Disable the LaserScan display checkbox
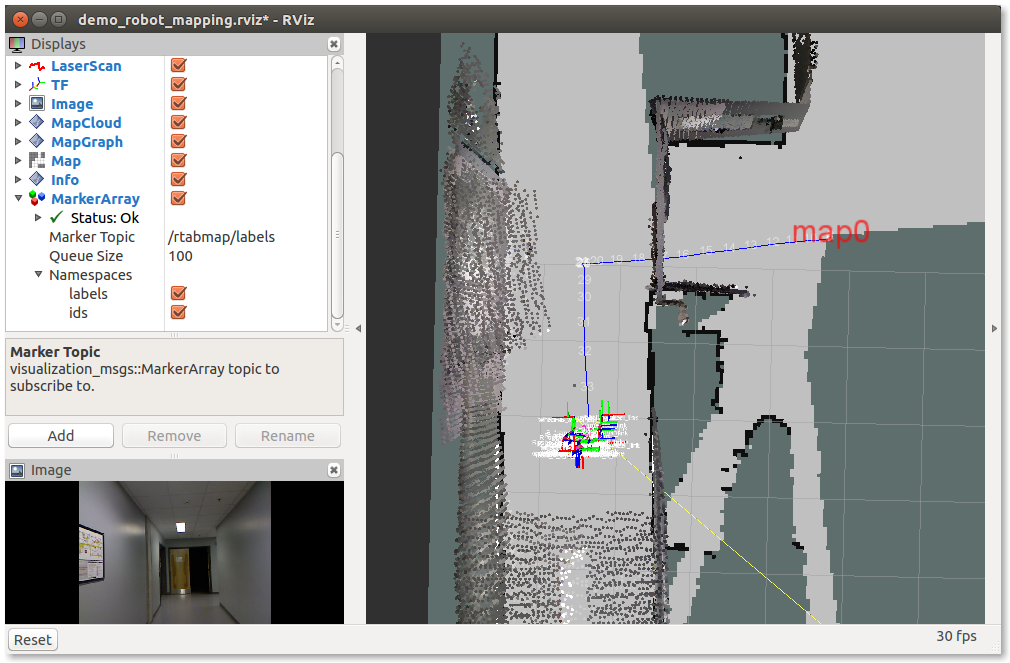Screen dimensions: 1010x663 tap(179, 66)
